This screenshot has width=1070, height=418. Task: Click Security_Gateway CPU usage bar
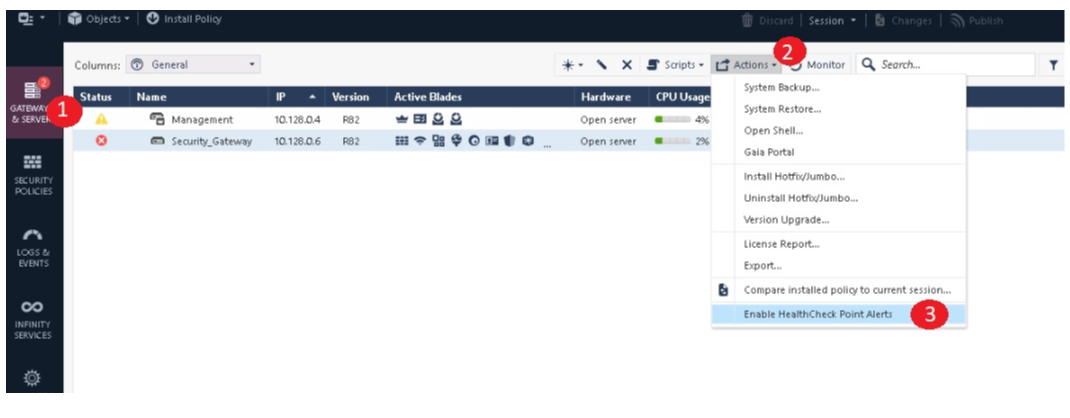coord(672,141)
